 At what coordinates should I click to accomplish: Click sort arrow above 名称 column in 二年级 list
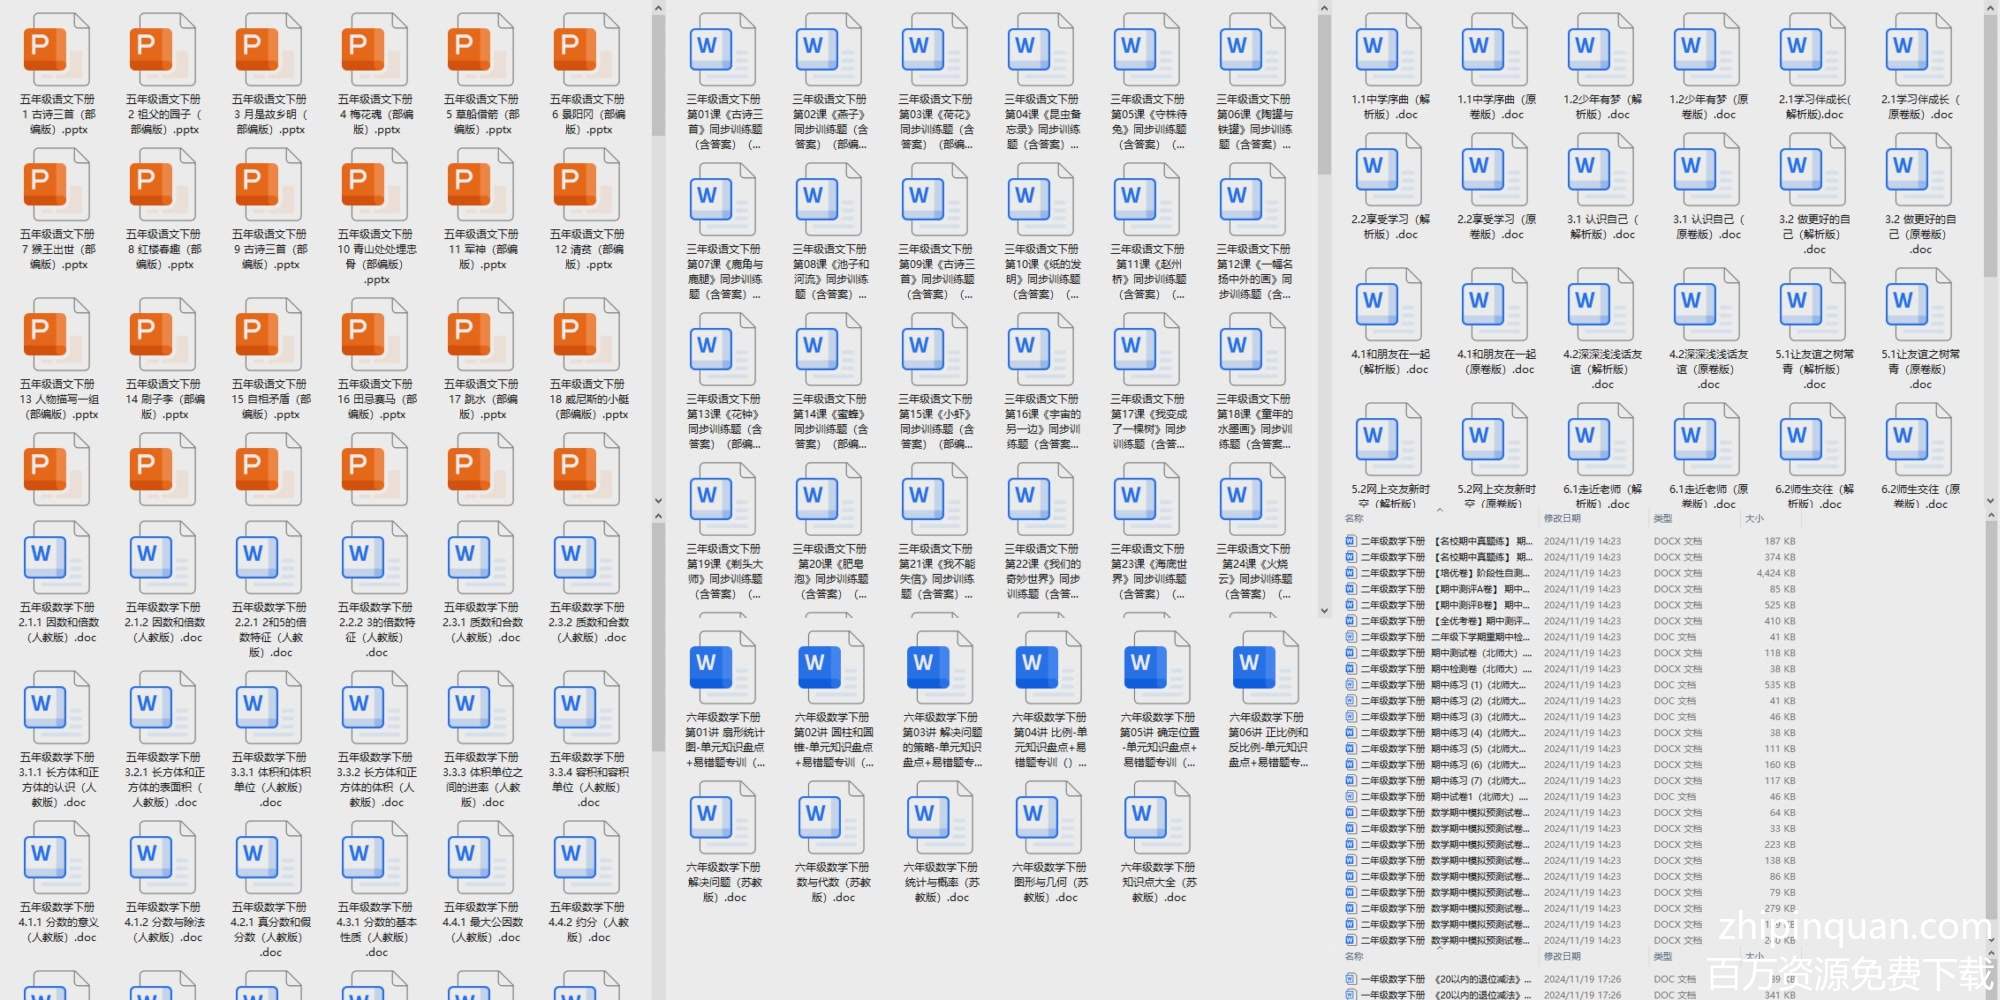[x=1440, y=509]
